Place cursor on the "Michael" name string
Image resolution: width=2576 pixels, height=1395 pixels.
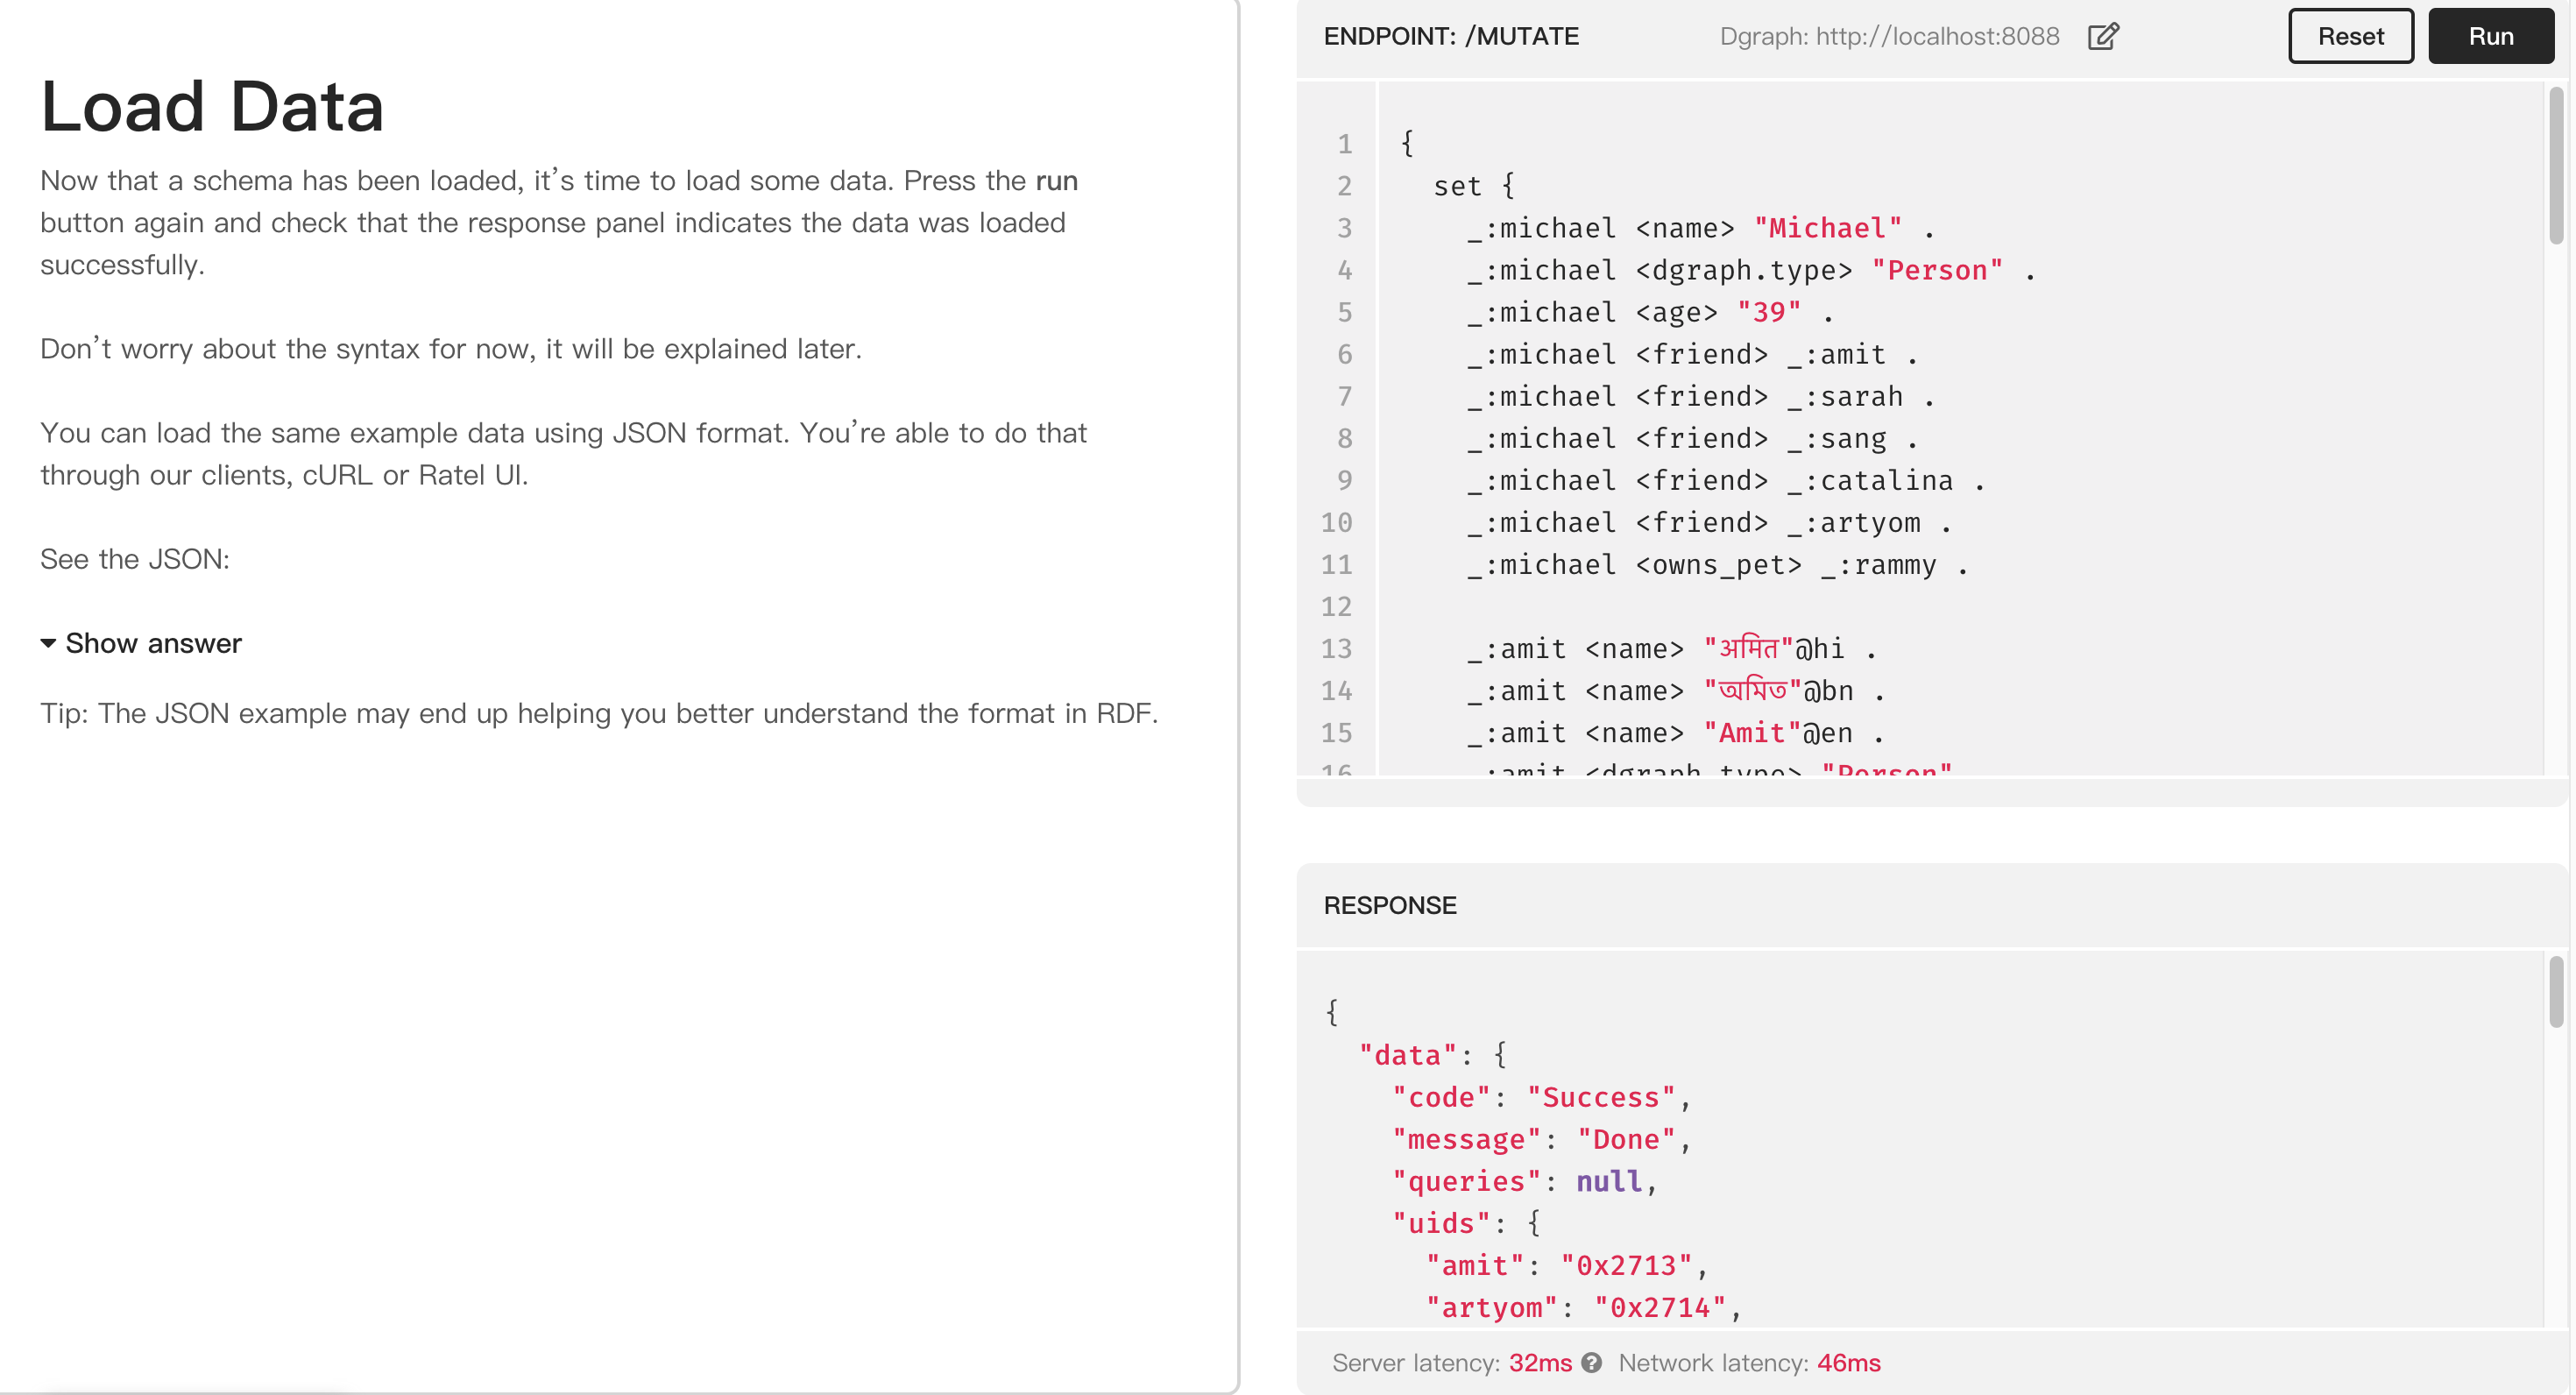click(1827, 229)
